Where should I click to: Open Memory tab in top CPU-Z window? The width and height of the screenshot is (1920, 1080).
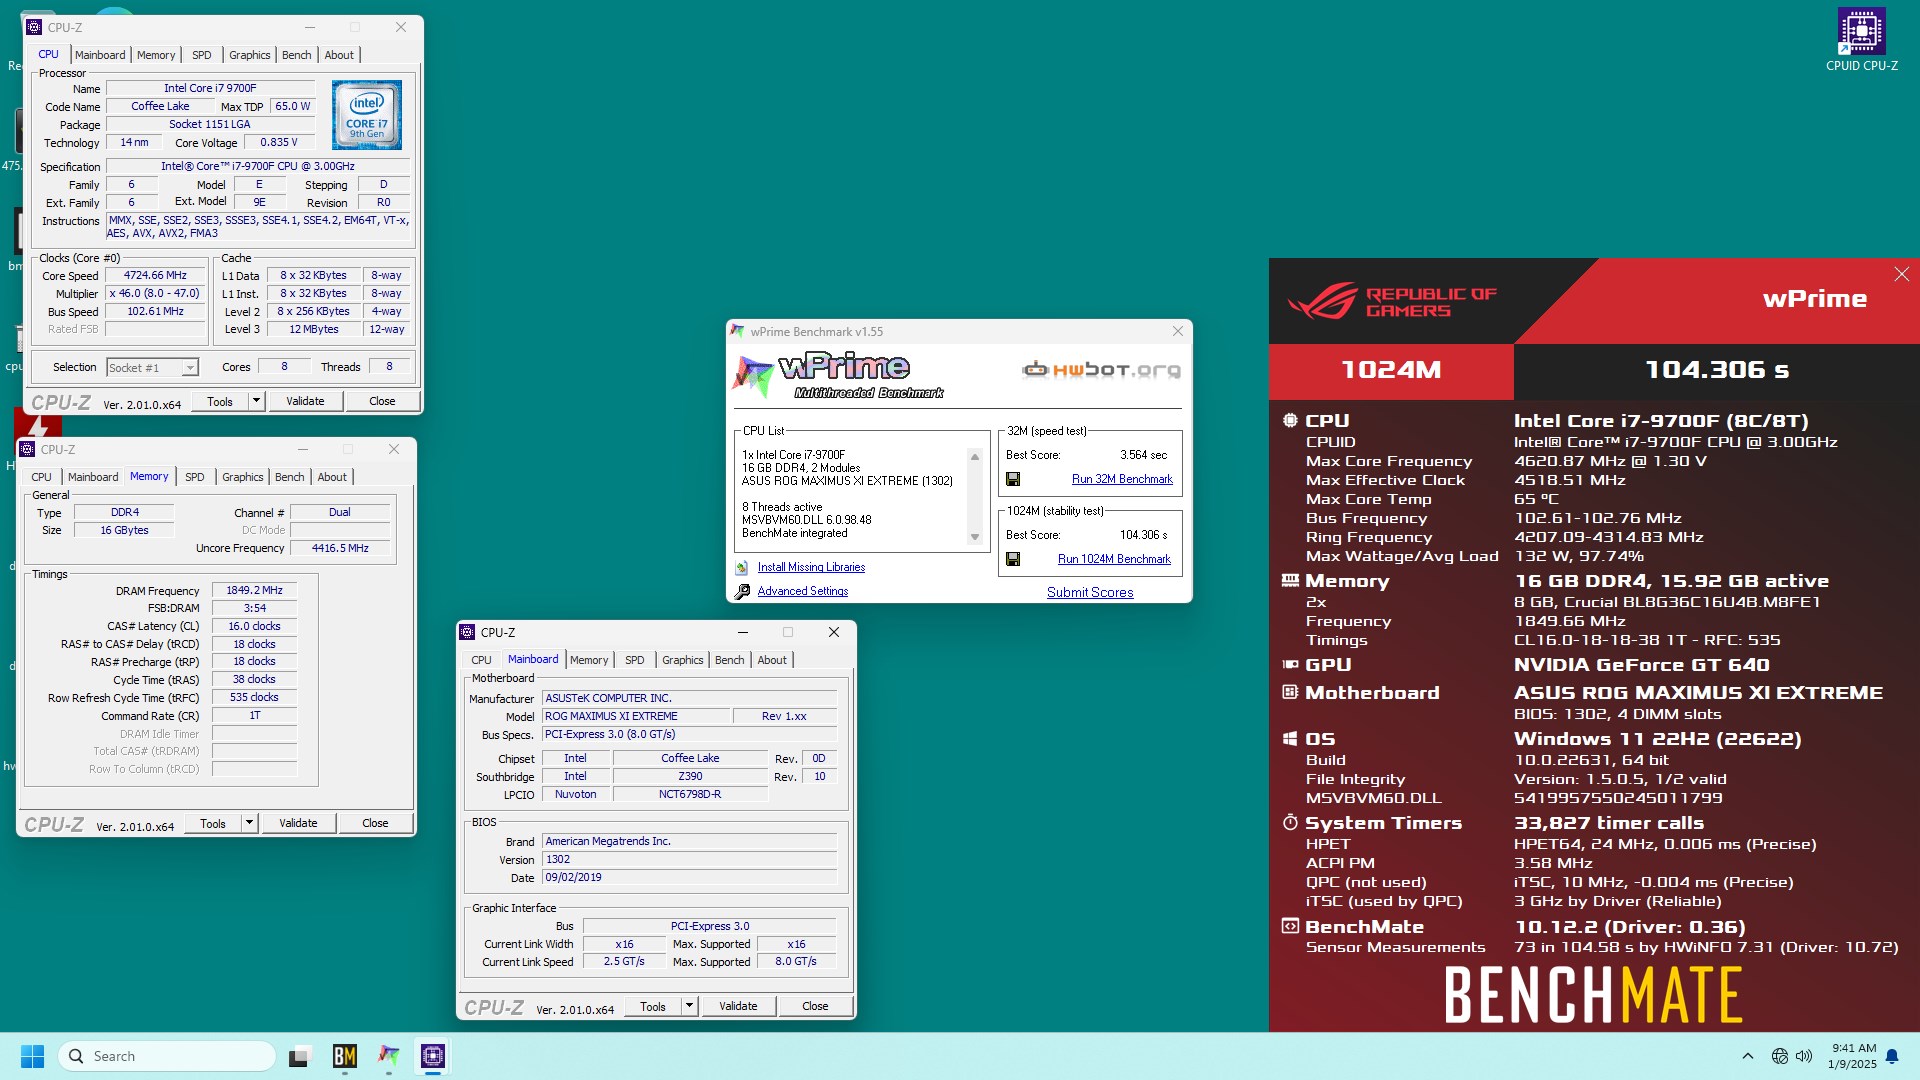pos(156,55)
